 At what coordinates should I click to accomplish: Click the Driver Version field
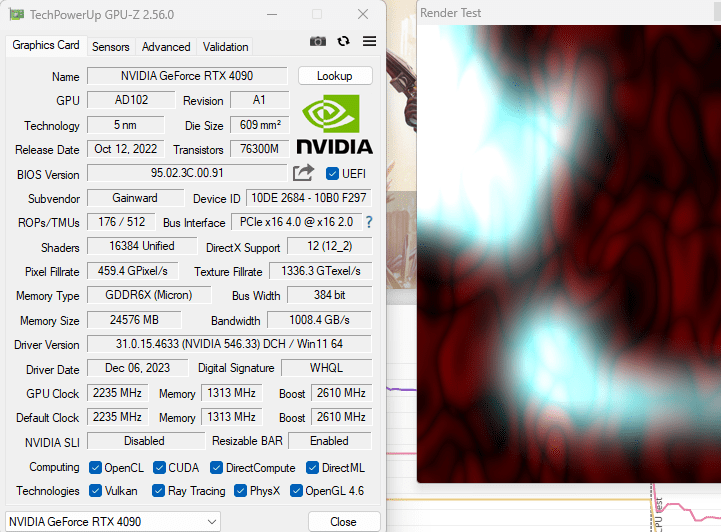point(229,344)
